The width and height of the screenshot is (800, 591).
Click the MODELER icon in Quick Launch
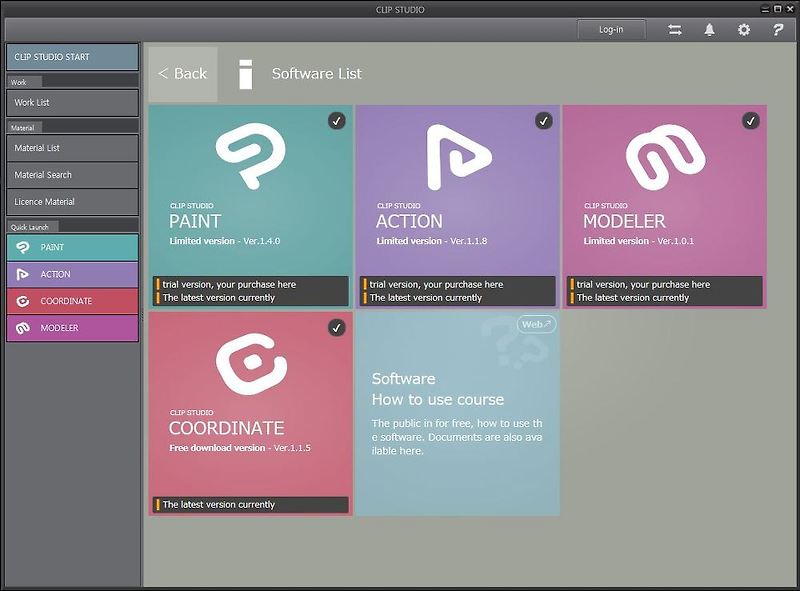pos(22,328)
